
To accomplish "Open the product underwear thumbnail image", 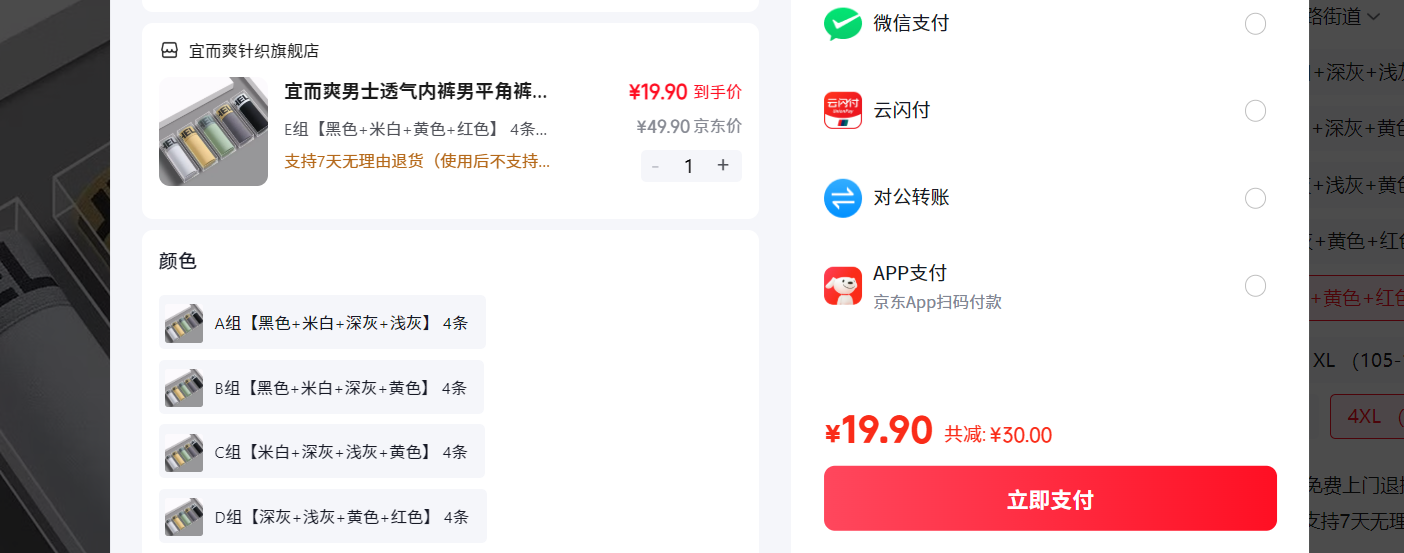I will pyautogui.click(x=213, y=131).
